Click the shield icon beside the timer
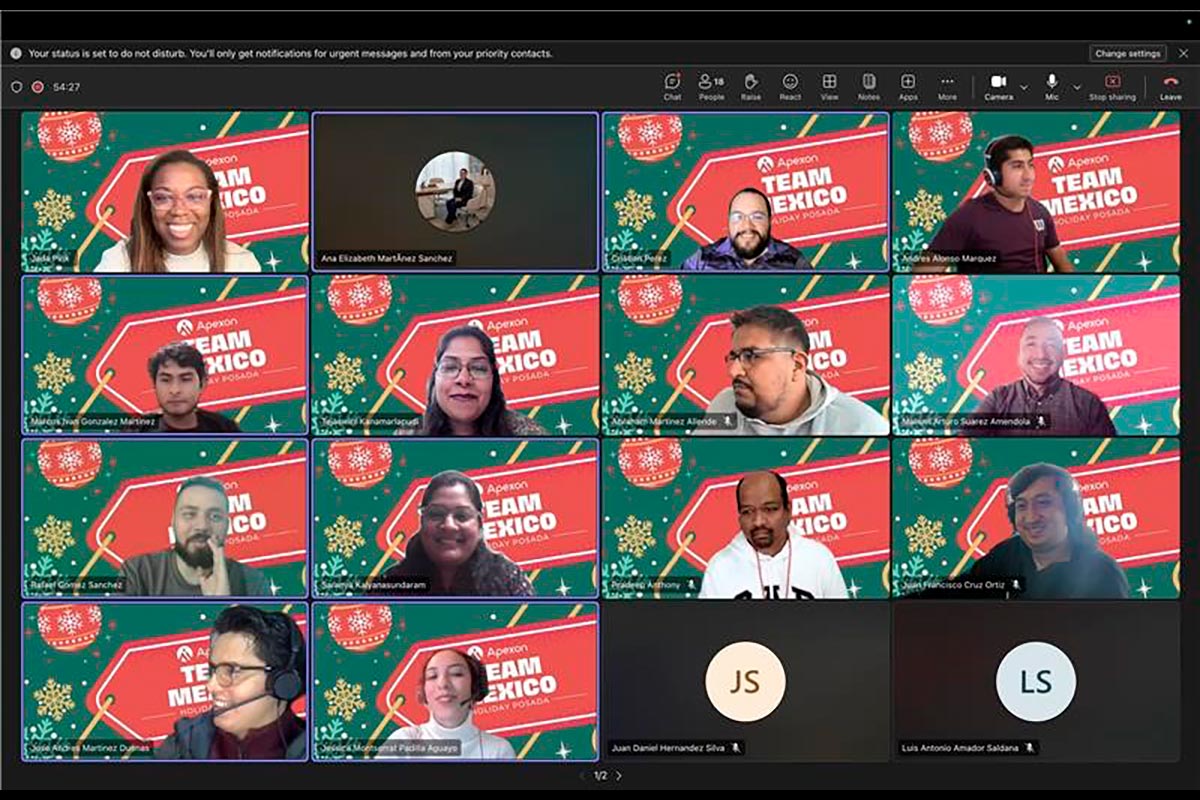This screenshot has height=800, width=1200. 16,87
